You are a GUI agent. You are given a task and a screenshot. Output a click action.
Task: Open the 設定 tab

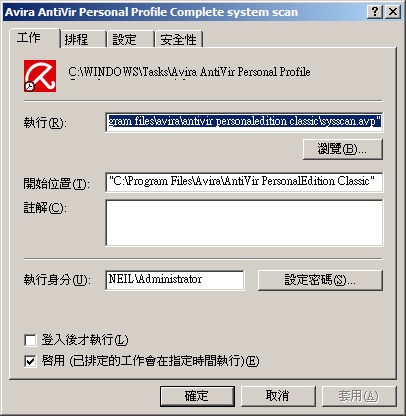tap(130, 39)
